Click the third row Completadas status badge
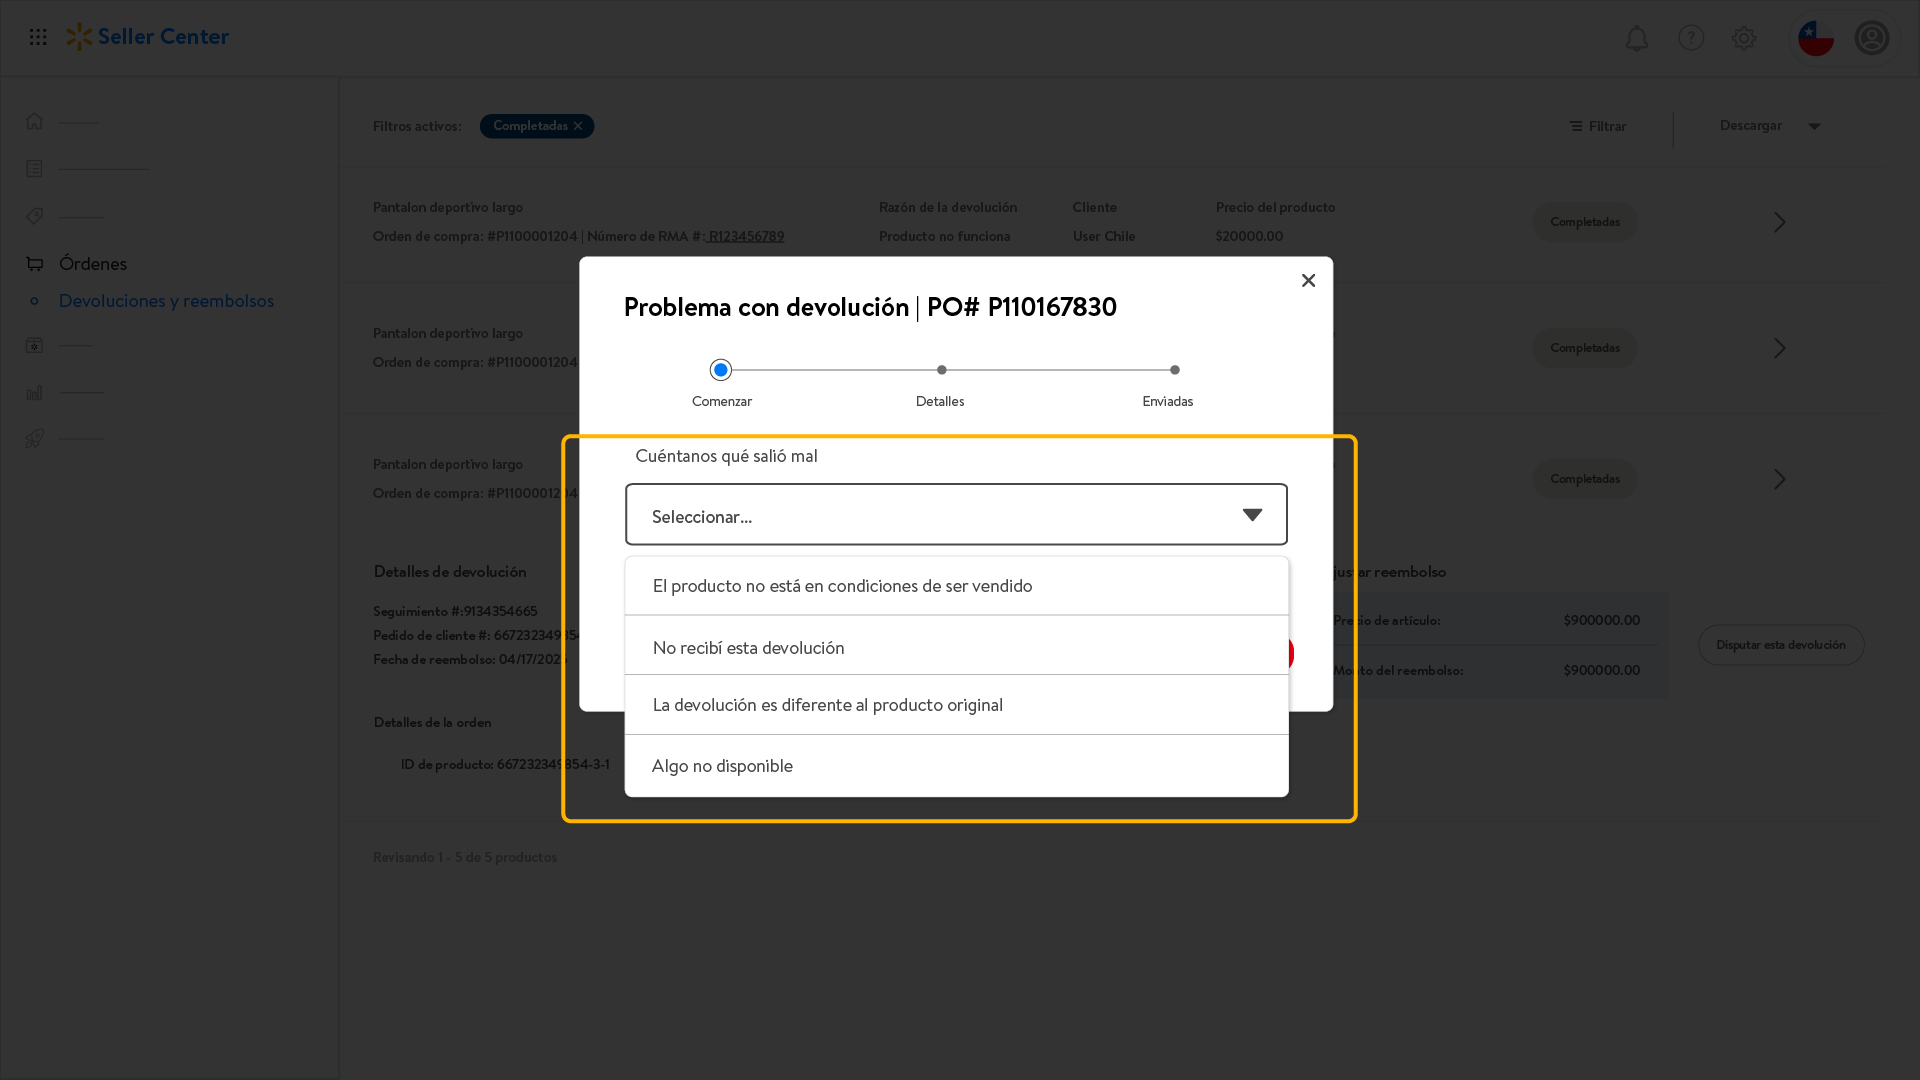 click(1585, 479)
